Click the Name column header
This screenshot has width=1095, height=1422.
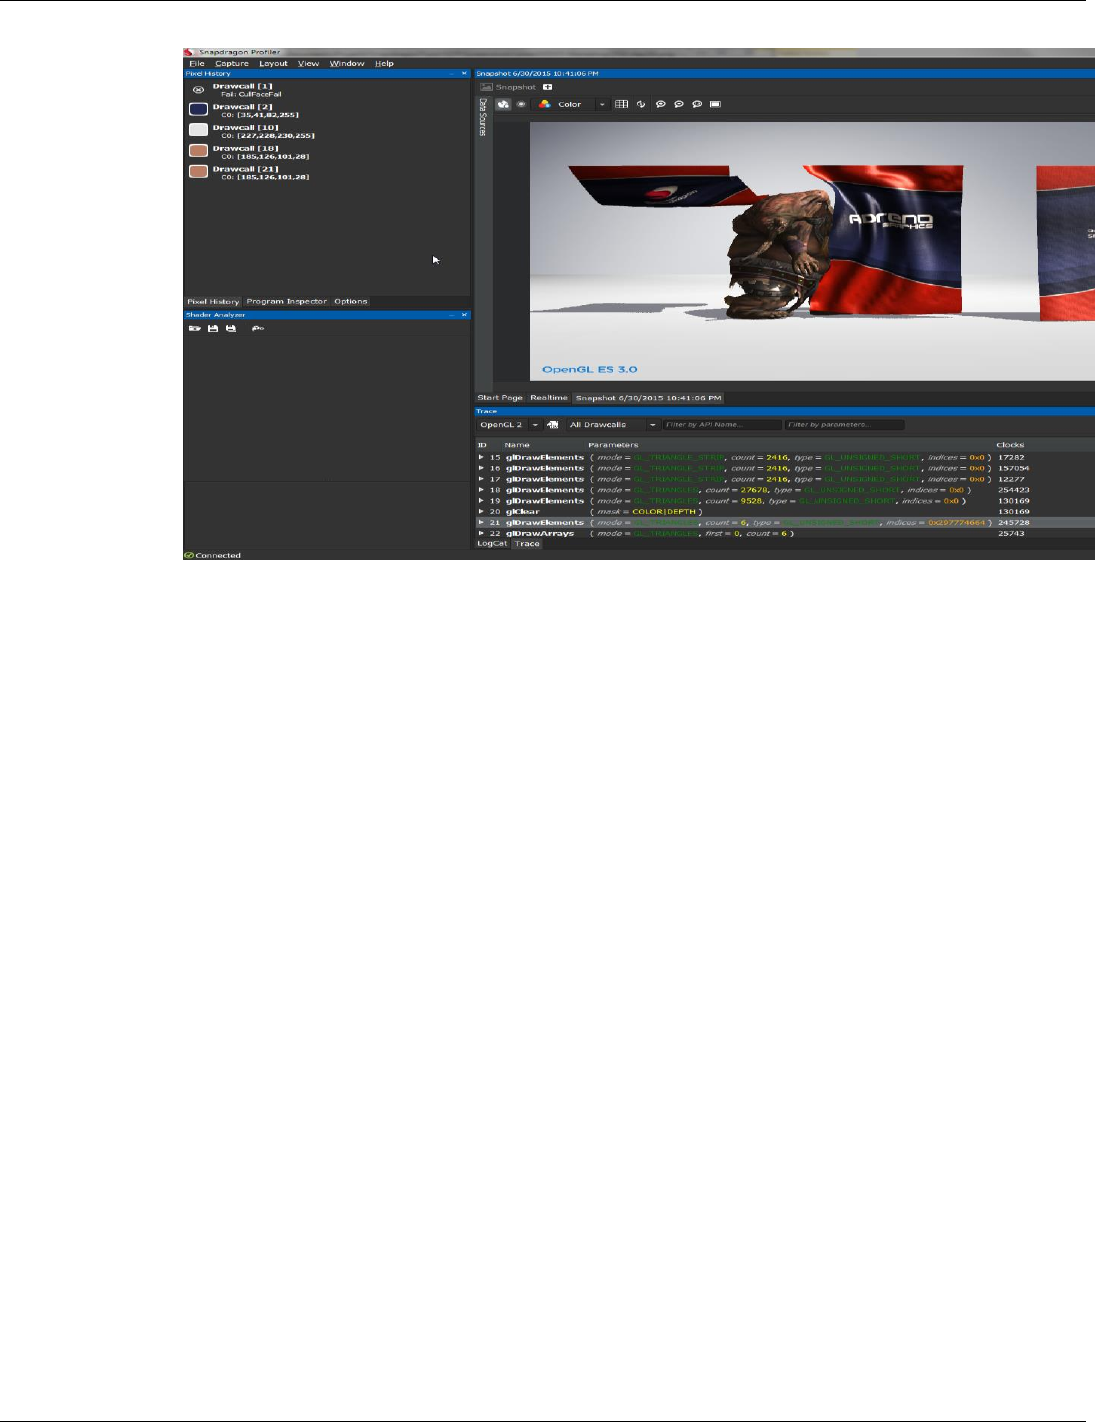517,445
